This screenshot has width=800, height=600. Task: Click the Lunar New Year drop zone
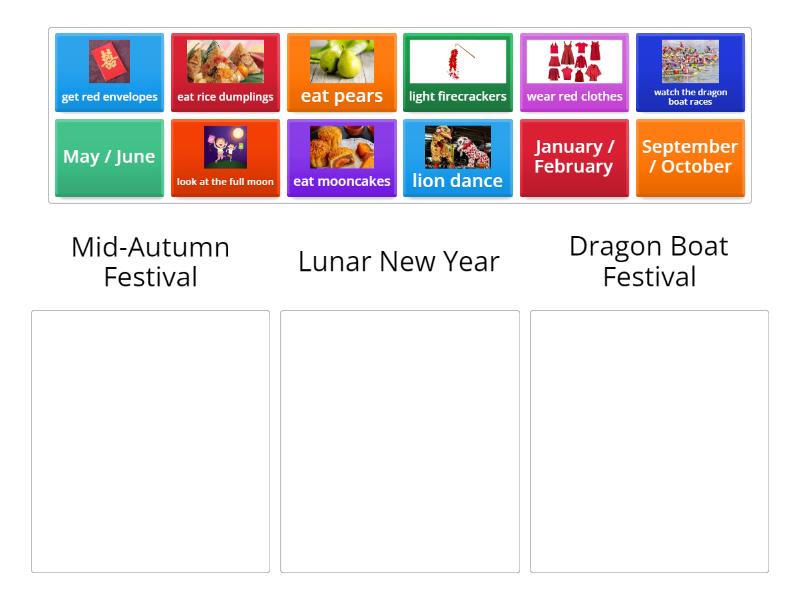(x=399, y=440)
